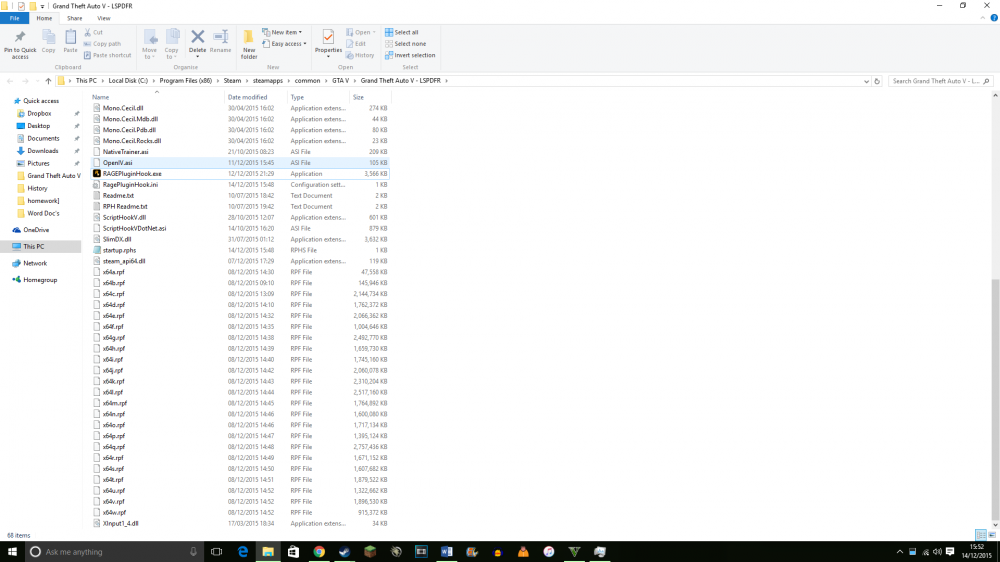Open the Easy access dropdown
The image size is (1000, 562).
pos(284,43)
